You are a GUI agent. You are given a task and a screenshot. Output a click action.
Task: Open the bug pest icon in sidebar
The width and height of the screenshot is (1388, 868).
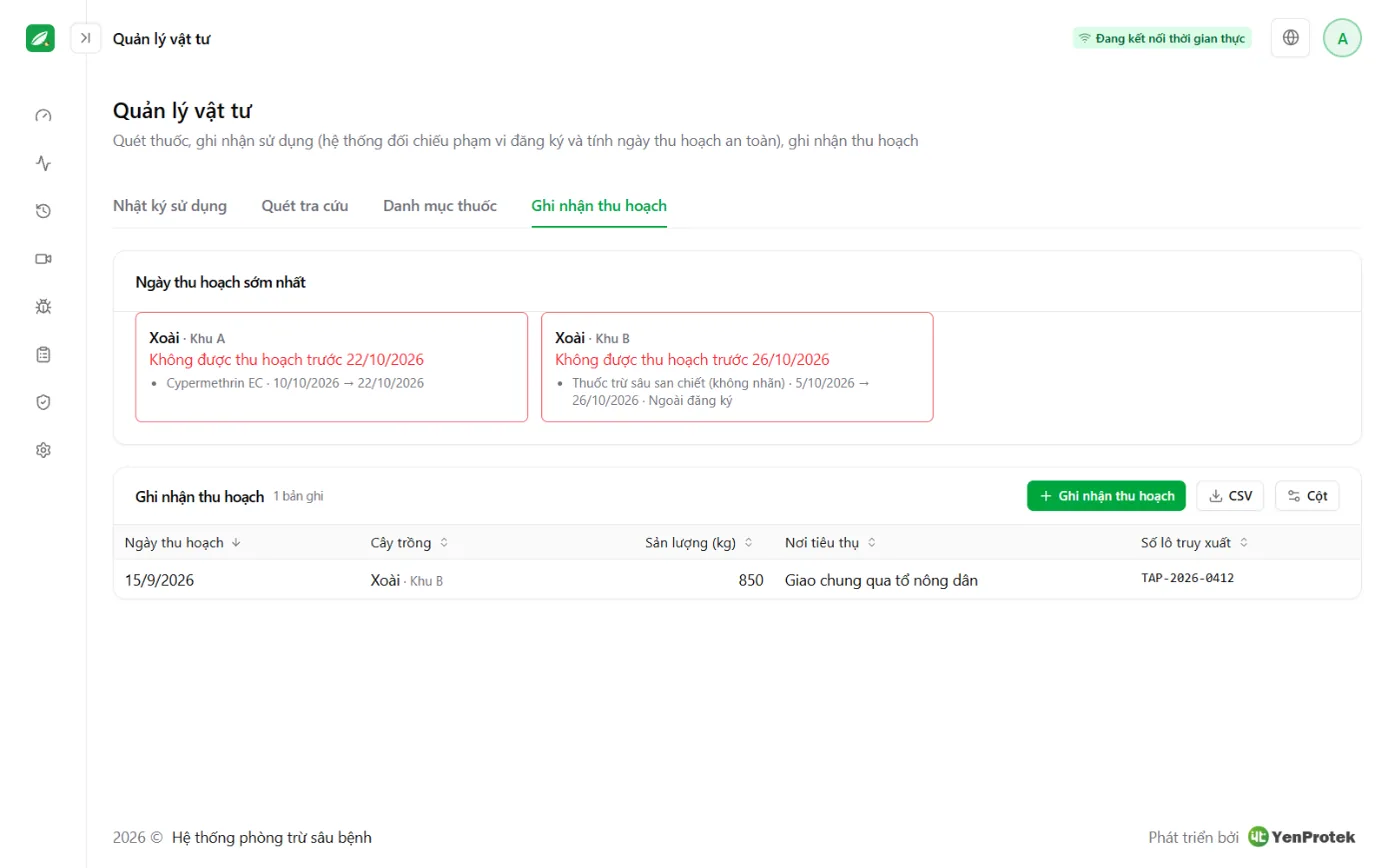pos(43,307)
